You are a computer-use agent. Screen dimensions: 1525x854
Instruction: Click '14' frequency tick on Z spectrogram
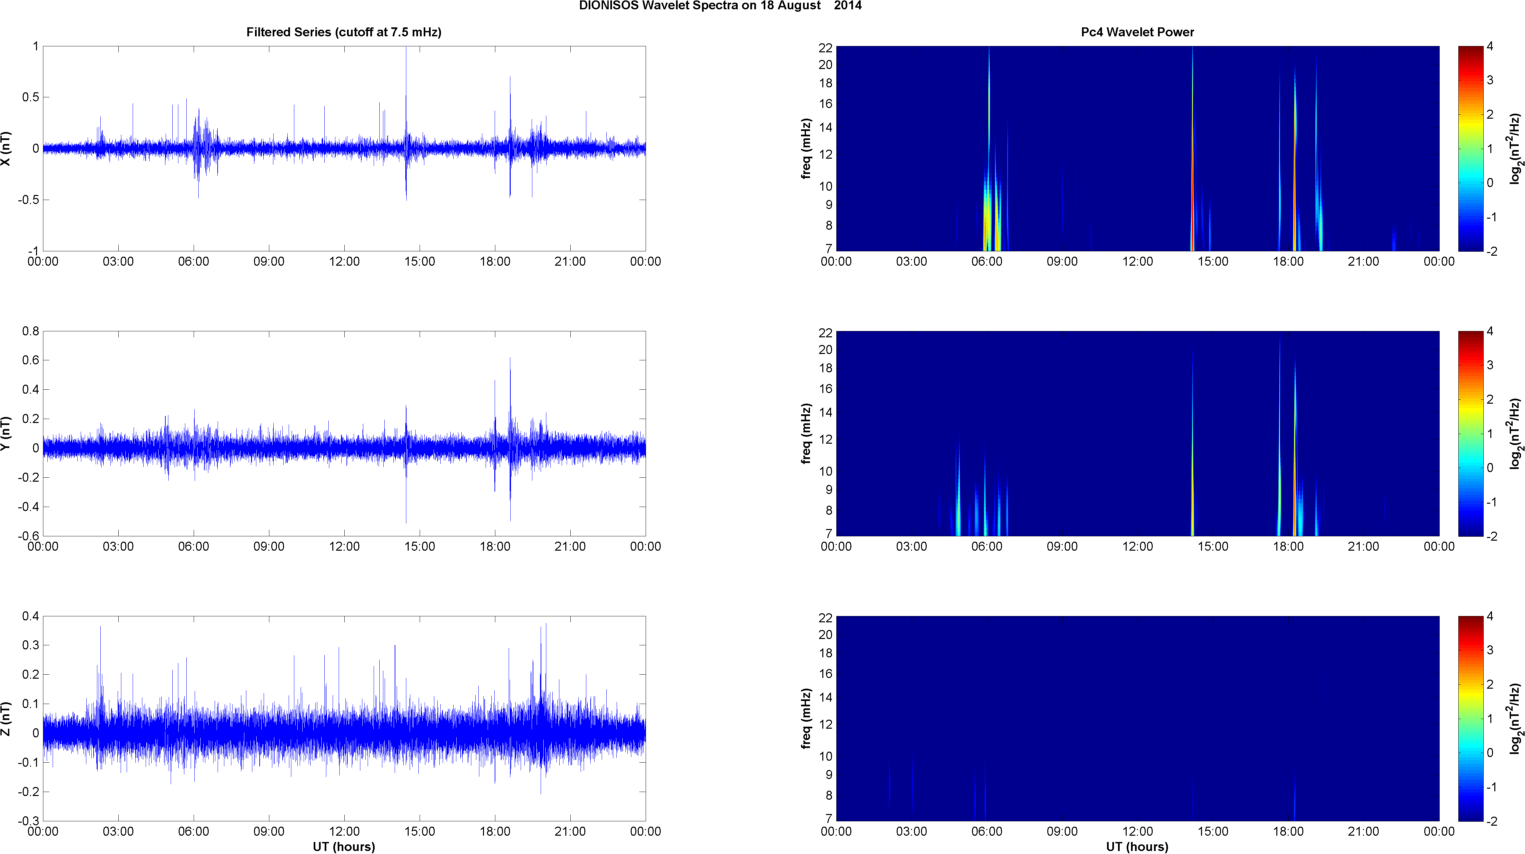coord(825,698)
